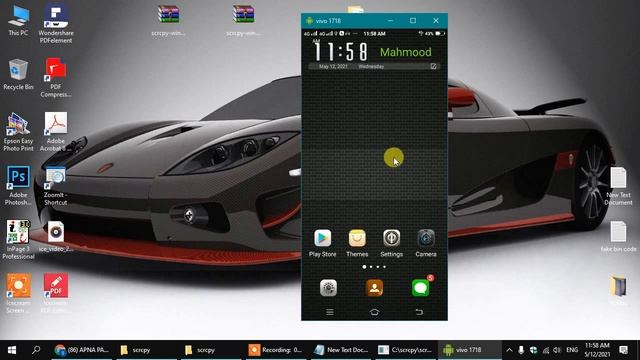The image size is (640, 360).
Task: Open the Action Center notifications
Action: point(623,350)
